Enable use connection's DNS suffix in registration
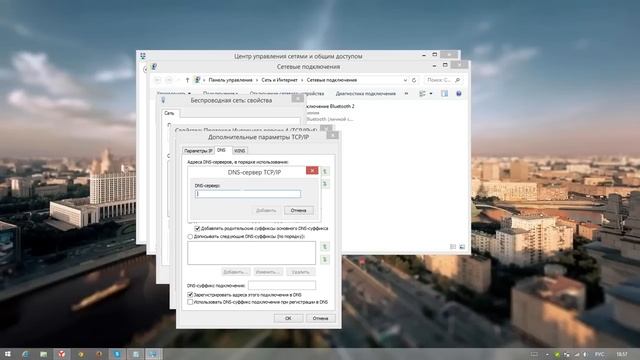Image resolution: width=640 pixels, height=360 pixels. [x=190, y=302]
